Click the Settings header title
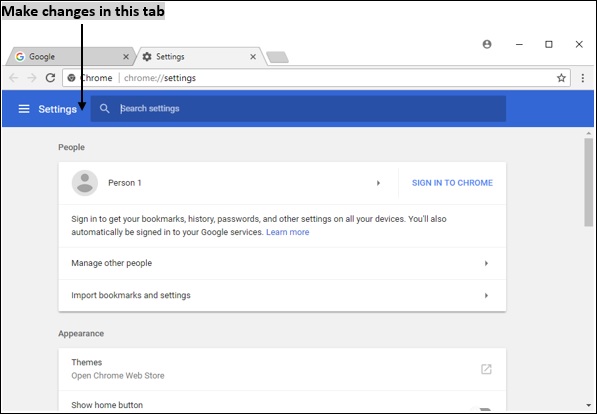The image size is (597, 414). point(57,109)
